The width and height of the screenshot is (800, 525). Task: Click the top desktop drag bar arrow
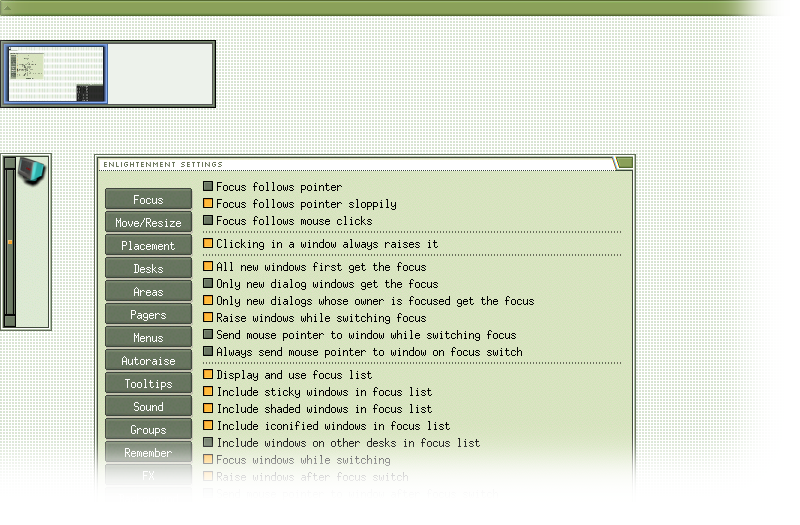point(7,7)
